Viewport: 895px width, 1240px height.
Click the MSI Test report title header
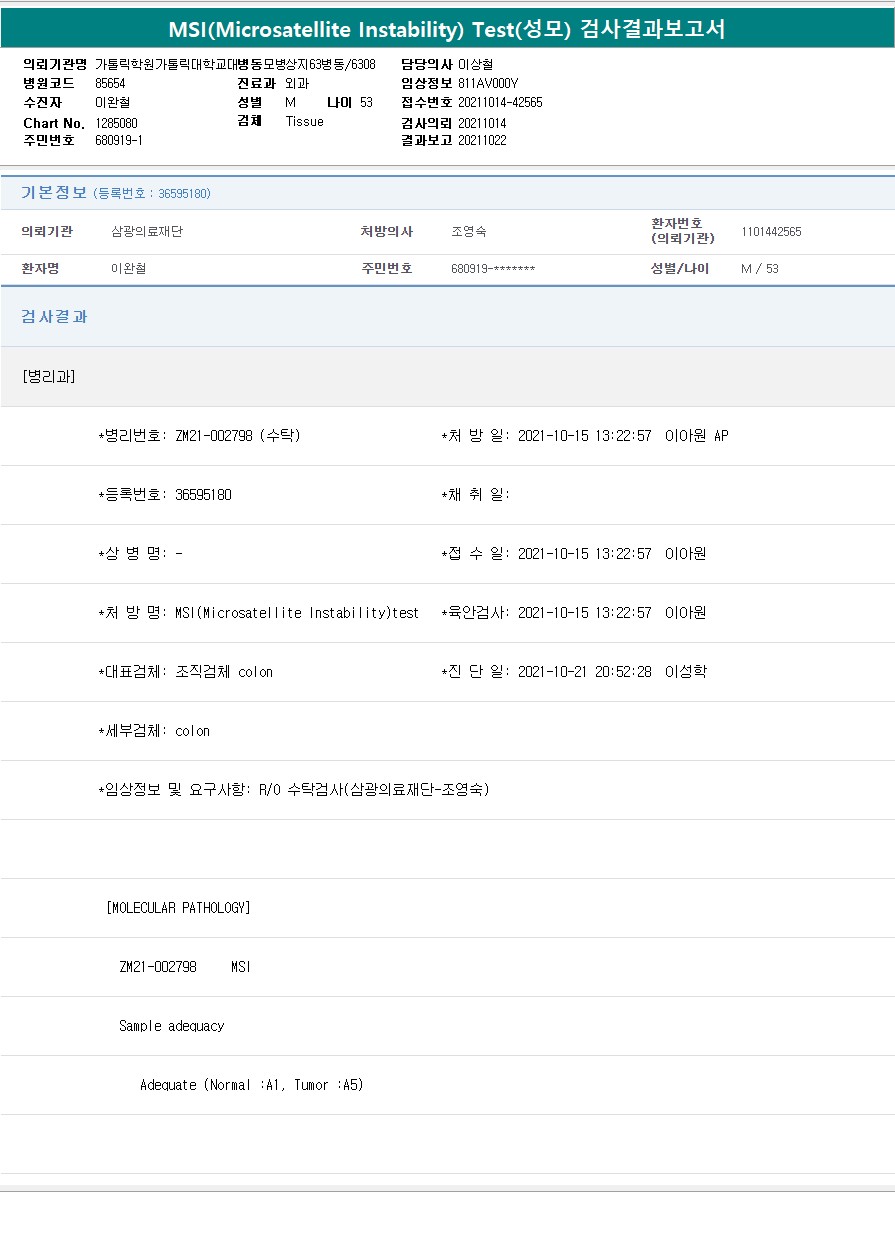tap(447, 30)
